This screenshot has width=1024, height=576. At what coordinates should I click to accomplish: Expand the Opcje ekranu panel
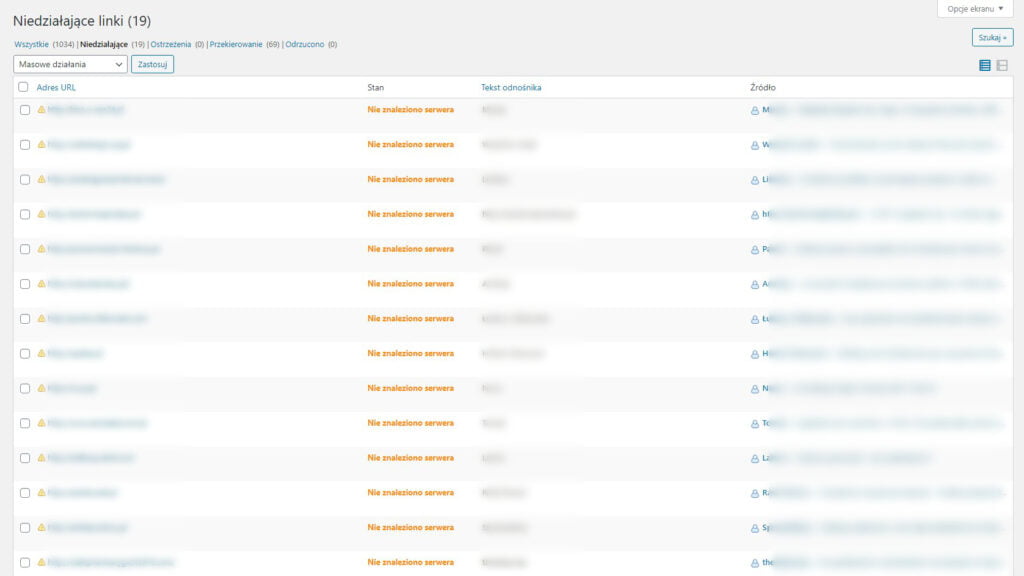click(x=975, y=8)
